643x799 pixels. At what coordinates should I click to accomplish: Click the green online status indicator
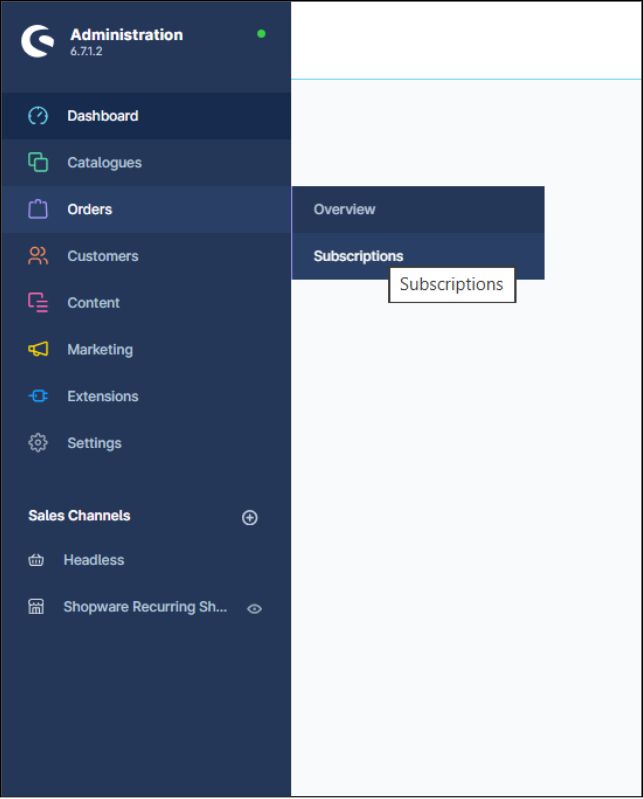(261, 34)
